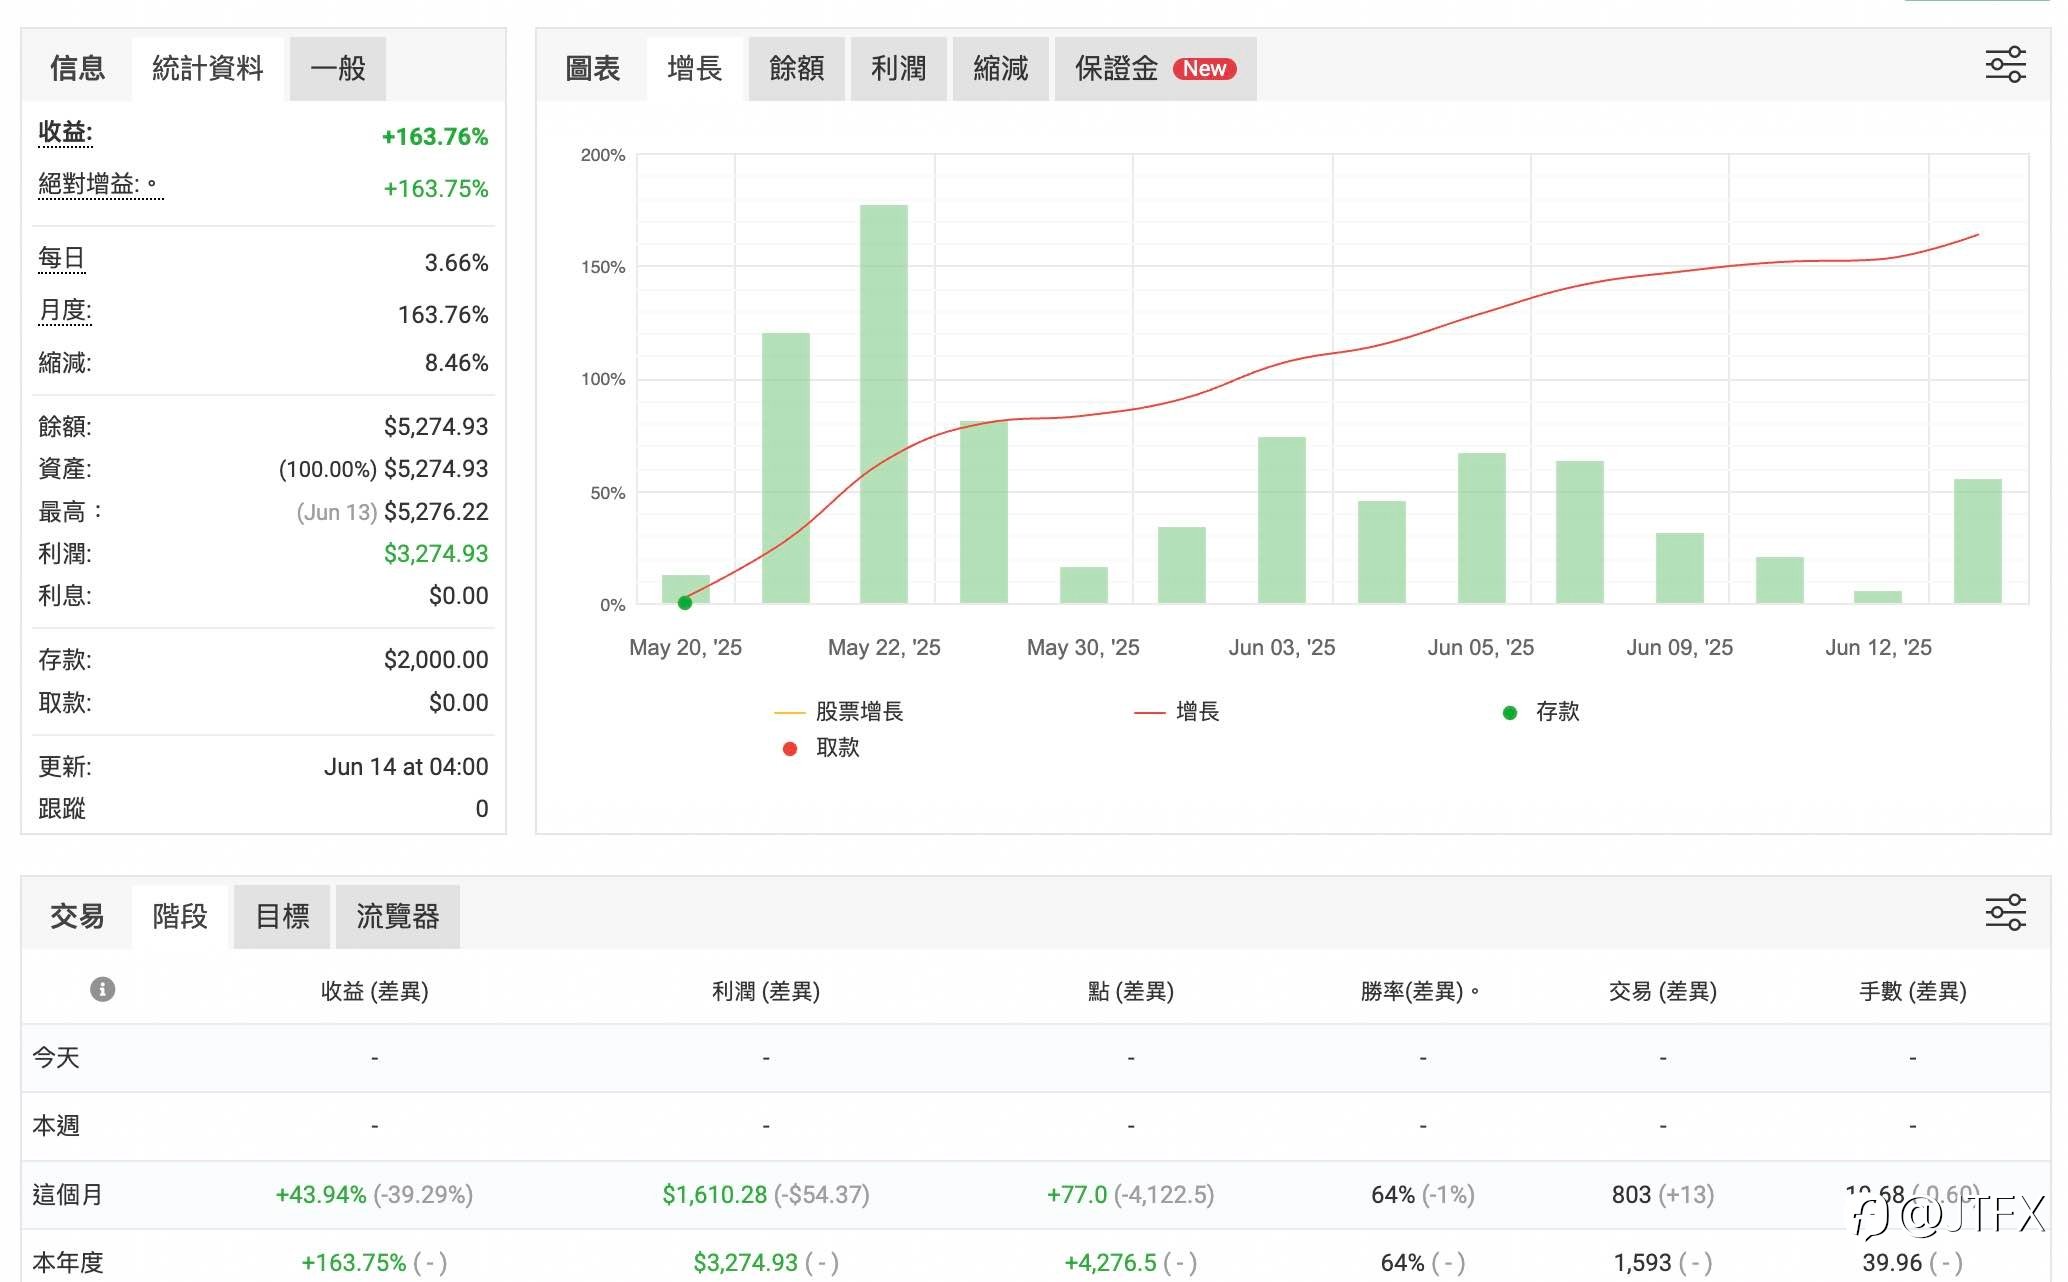Image resolution: width=2068 pixels, height=1282 pixels.
Task: Click the 收益 label link
Action: pyautogui.click(x=65, y=133)
